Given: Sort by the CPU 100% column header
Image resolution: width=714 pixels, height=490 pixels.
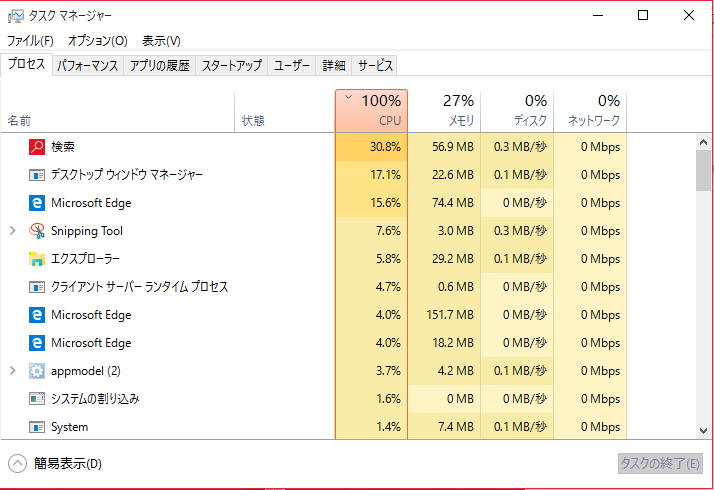Looking at the screenshot, I should [x=371, y=112].
